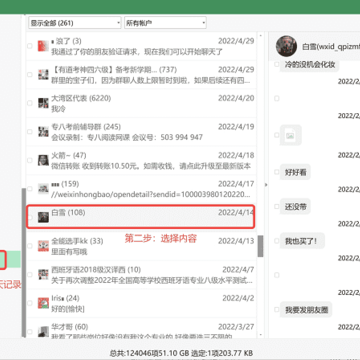Click avatar of Iris (24) contact
Viewport: 360px width, 360px height.
pyautogui.click(x=43, y=303)
